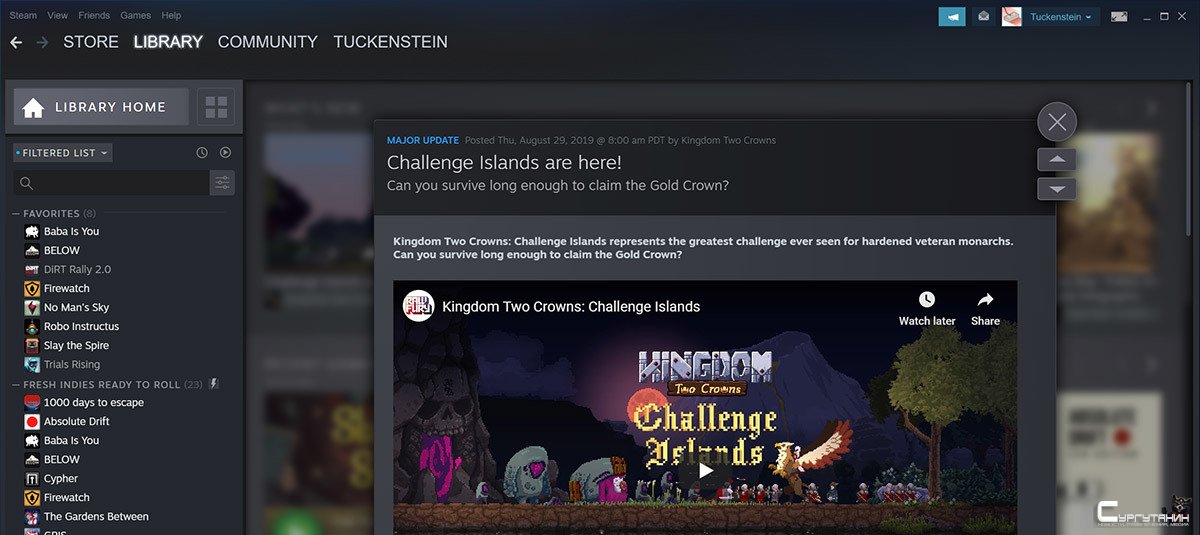Screen dimensions: 1200x535
Task: Click Watch later on the video
Action: click(x=927, y=308)
